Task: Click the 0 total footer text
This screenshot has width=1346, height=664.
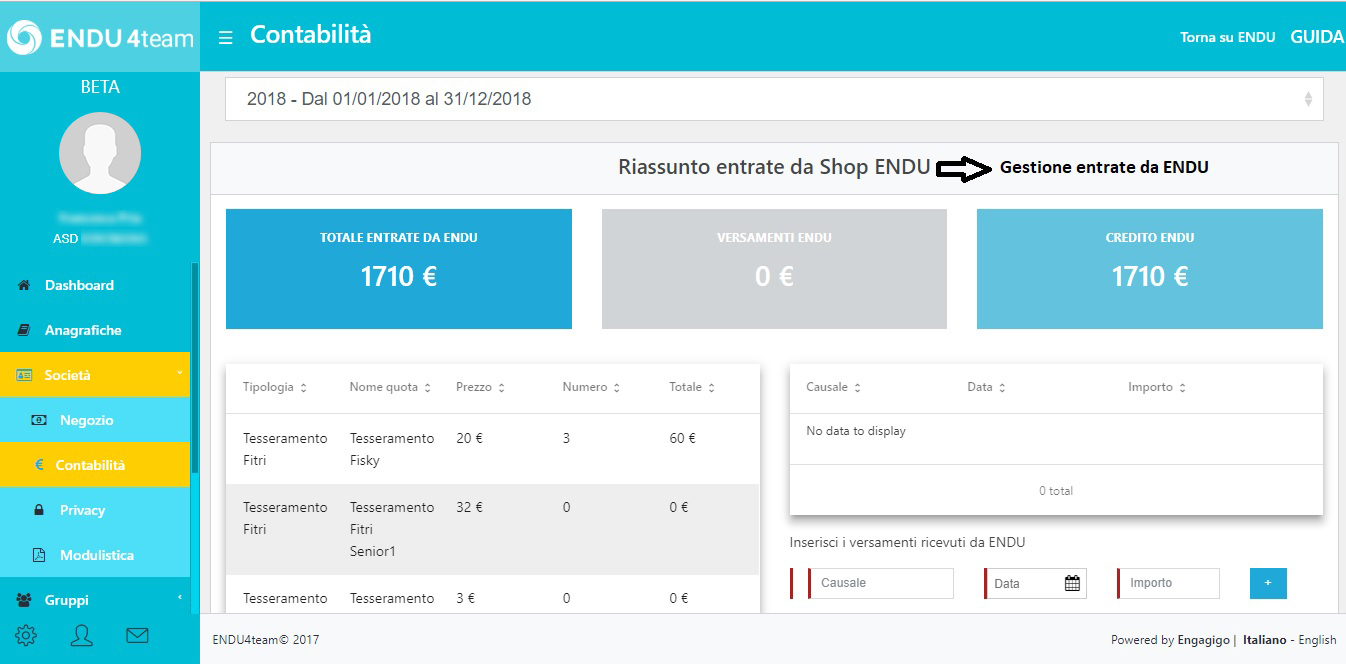Action: point(1056,491)
